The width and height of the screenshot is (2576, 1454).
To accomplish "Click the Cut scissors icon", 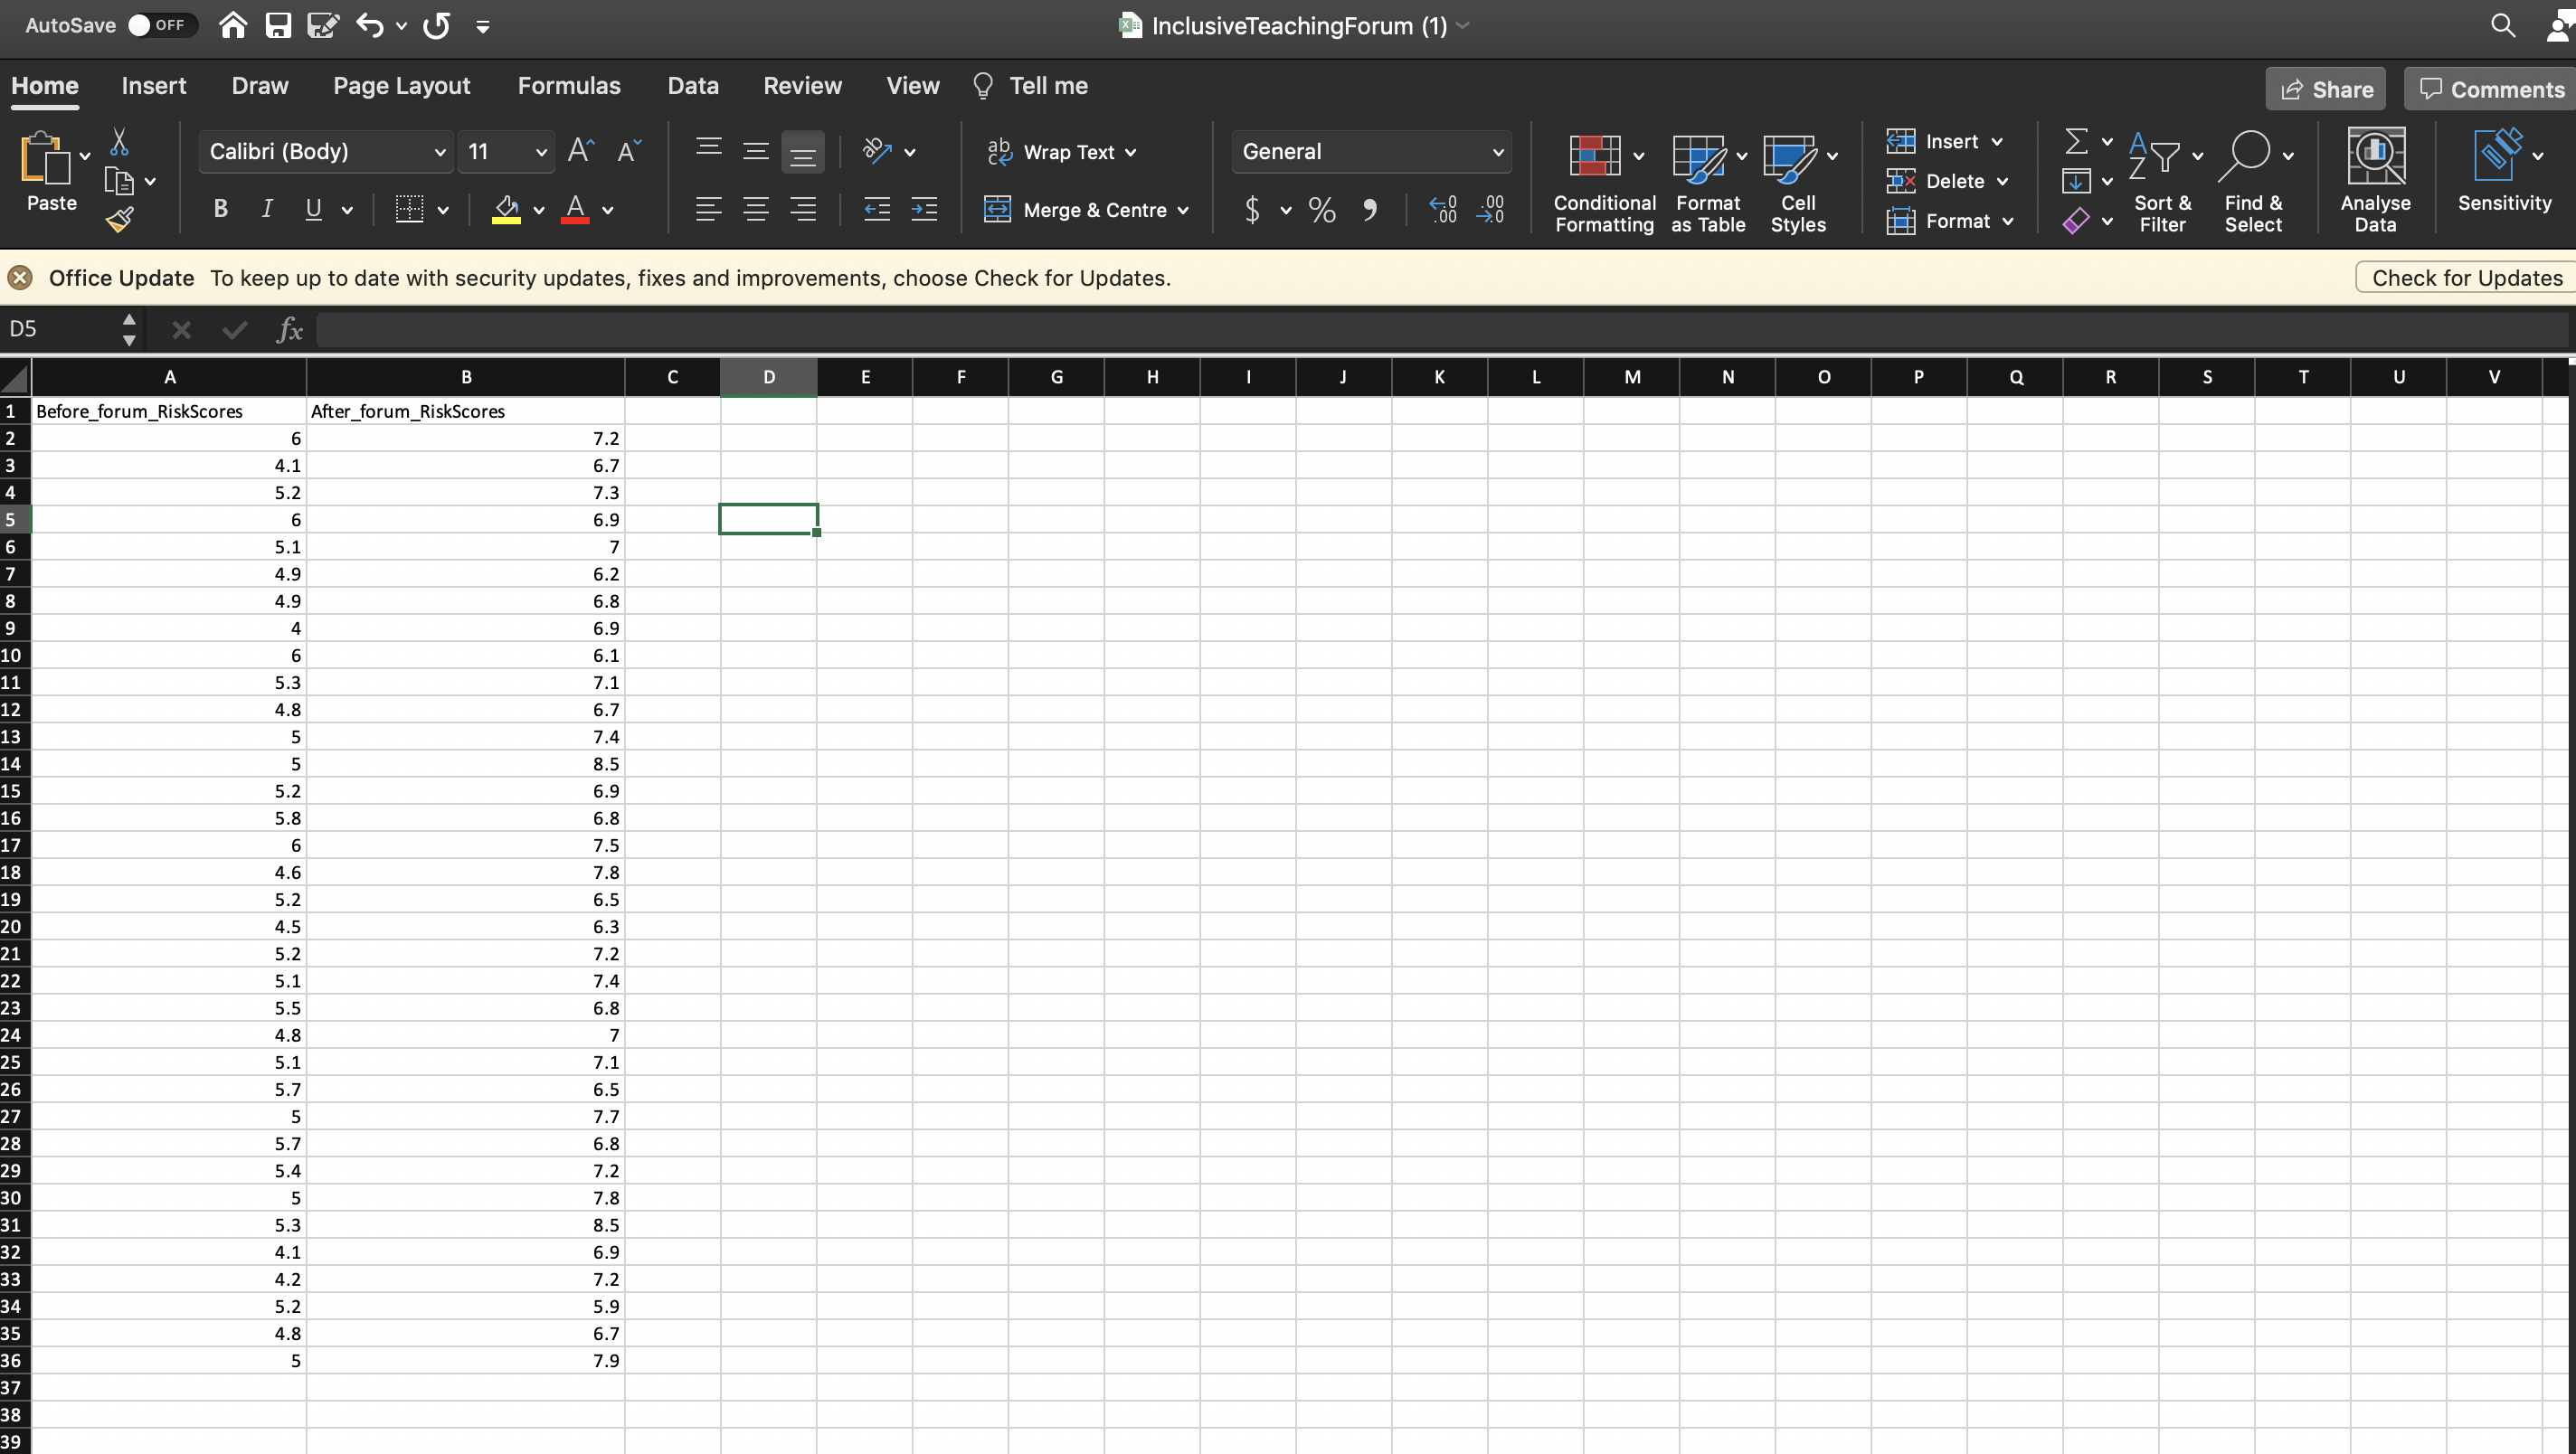I will coord(119,142).
